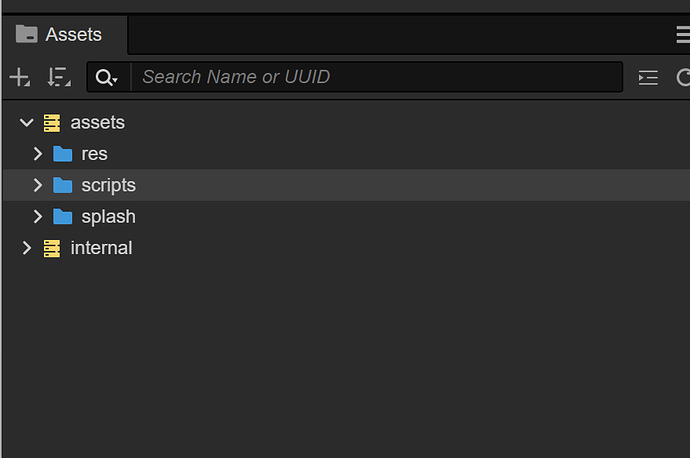Open the search type magnifier dropdown
Screen dimensions: 690x458
[108, 77]
